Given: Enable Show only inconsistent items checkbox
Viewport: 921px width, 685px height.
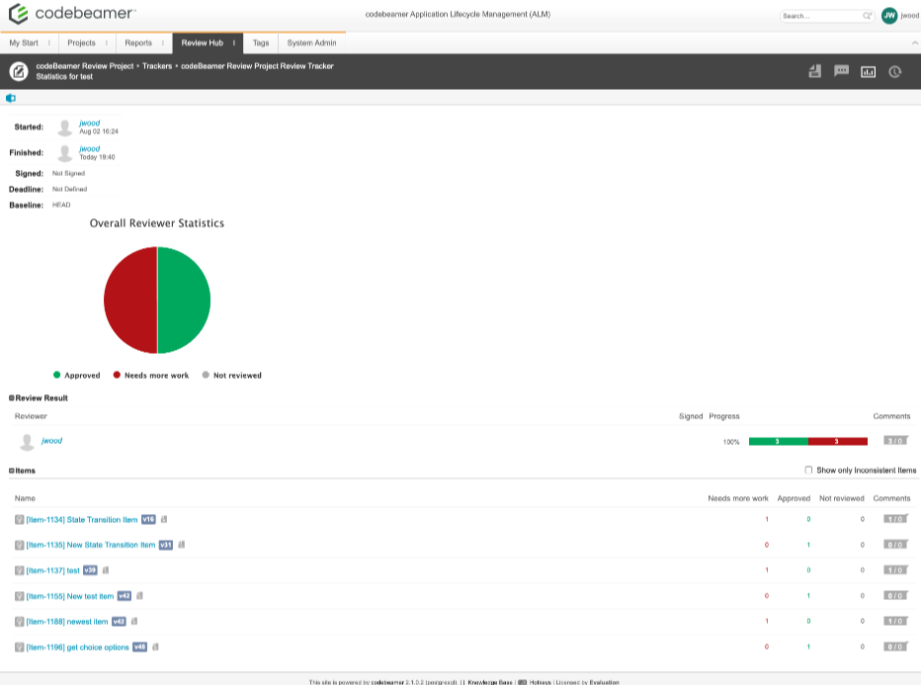Looking at the screenshot, I should (808, 470).
